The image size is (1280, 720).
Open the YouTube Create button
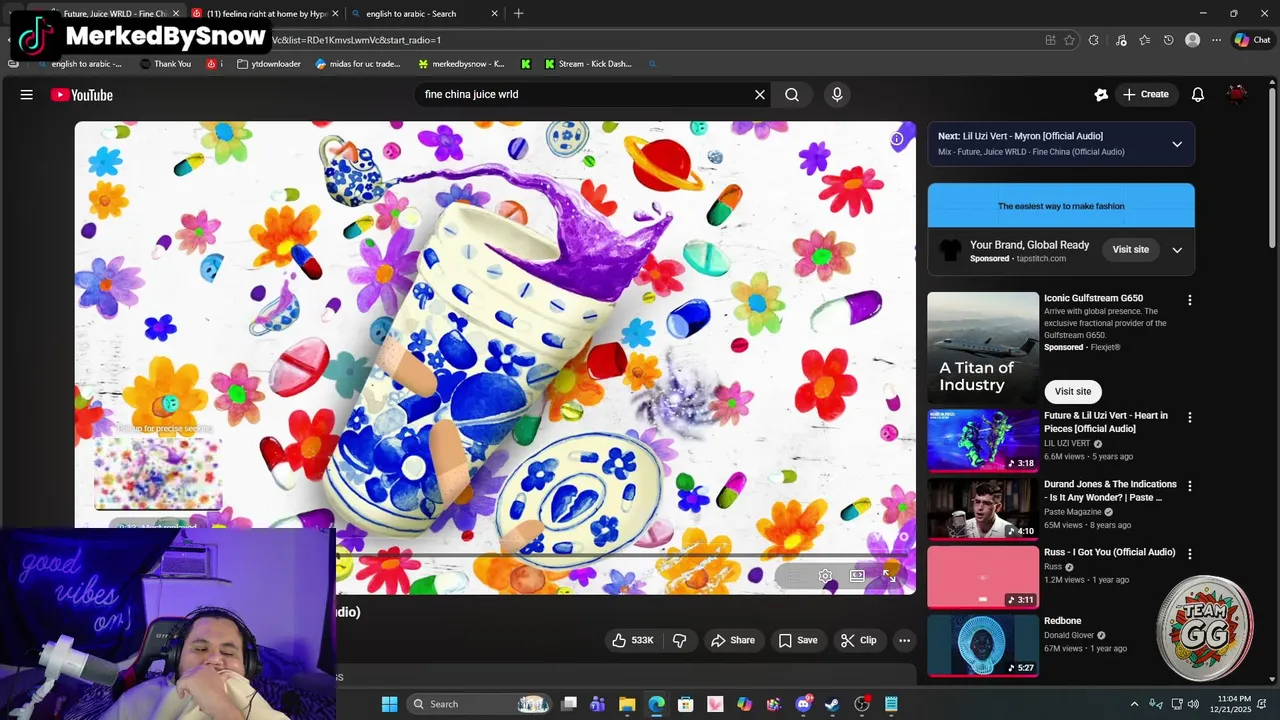pyautogui.click(x=1146, y=95)
